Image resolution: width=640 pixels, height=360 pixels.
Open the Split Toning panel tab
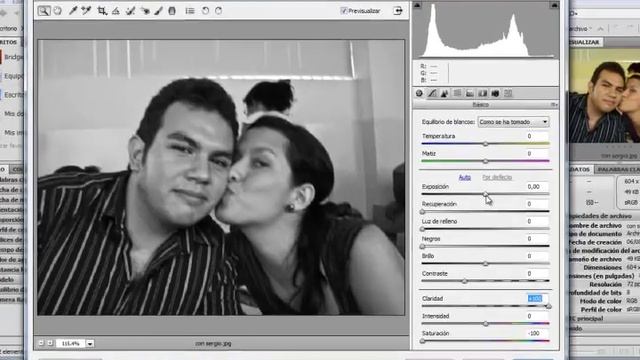470,93
